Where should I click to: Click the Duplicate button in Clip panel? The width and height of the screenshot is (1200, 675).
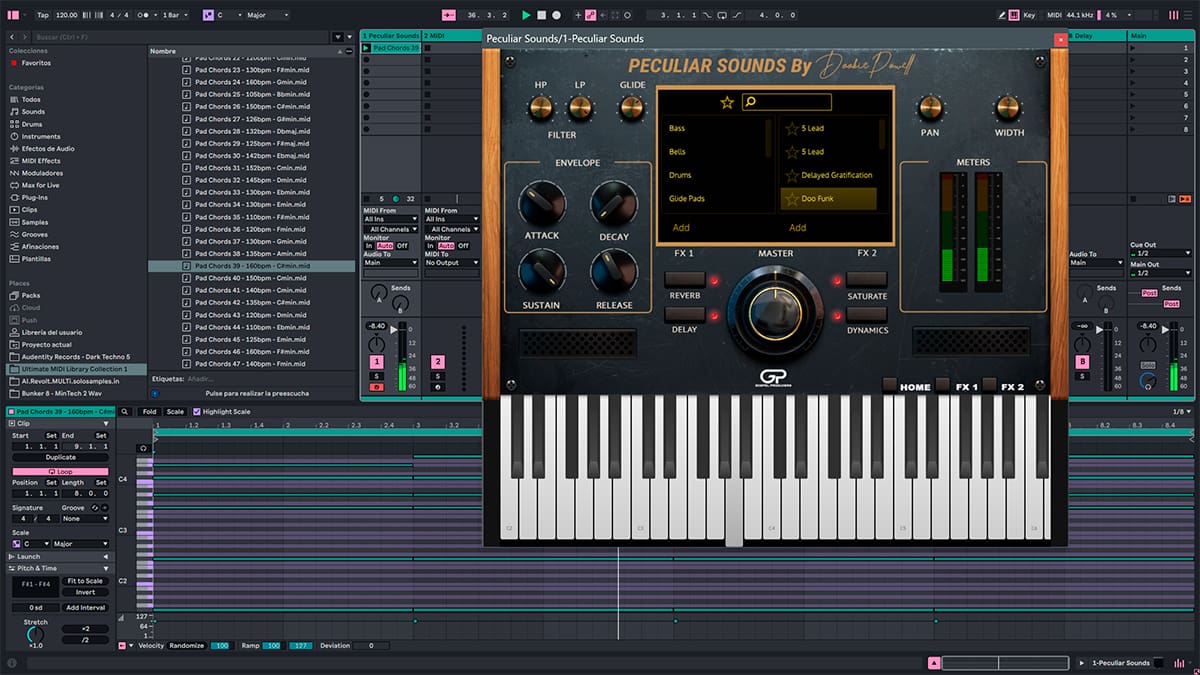pyautogui.click(x=61, y=457)
